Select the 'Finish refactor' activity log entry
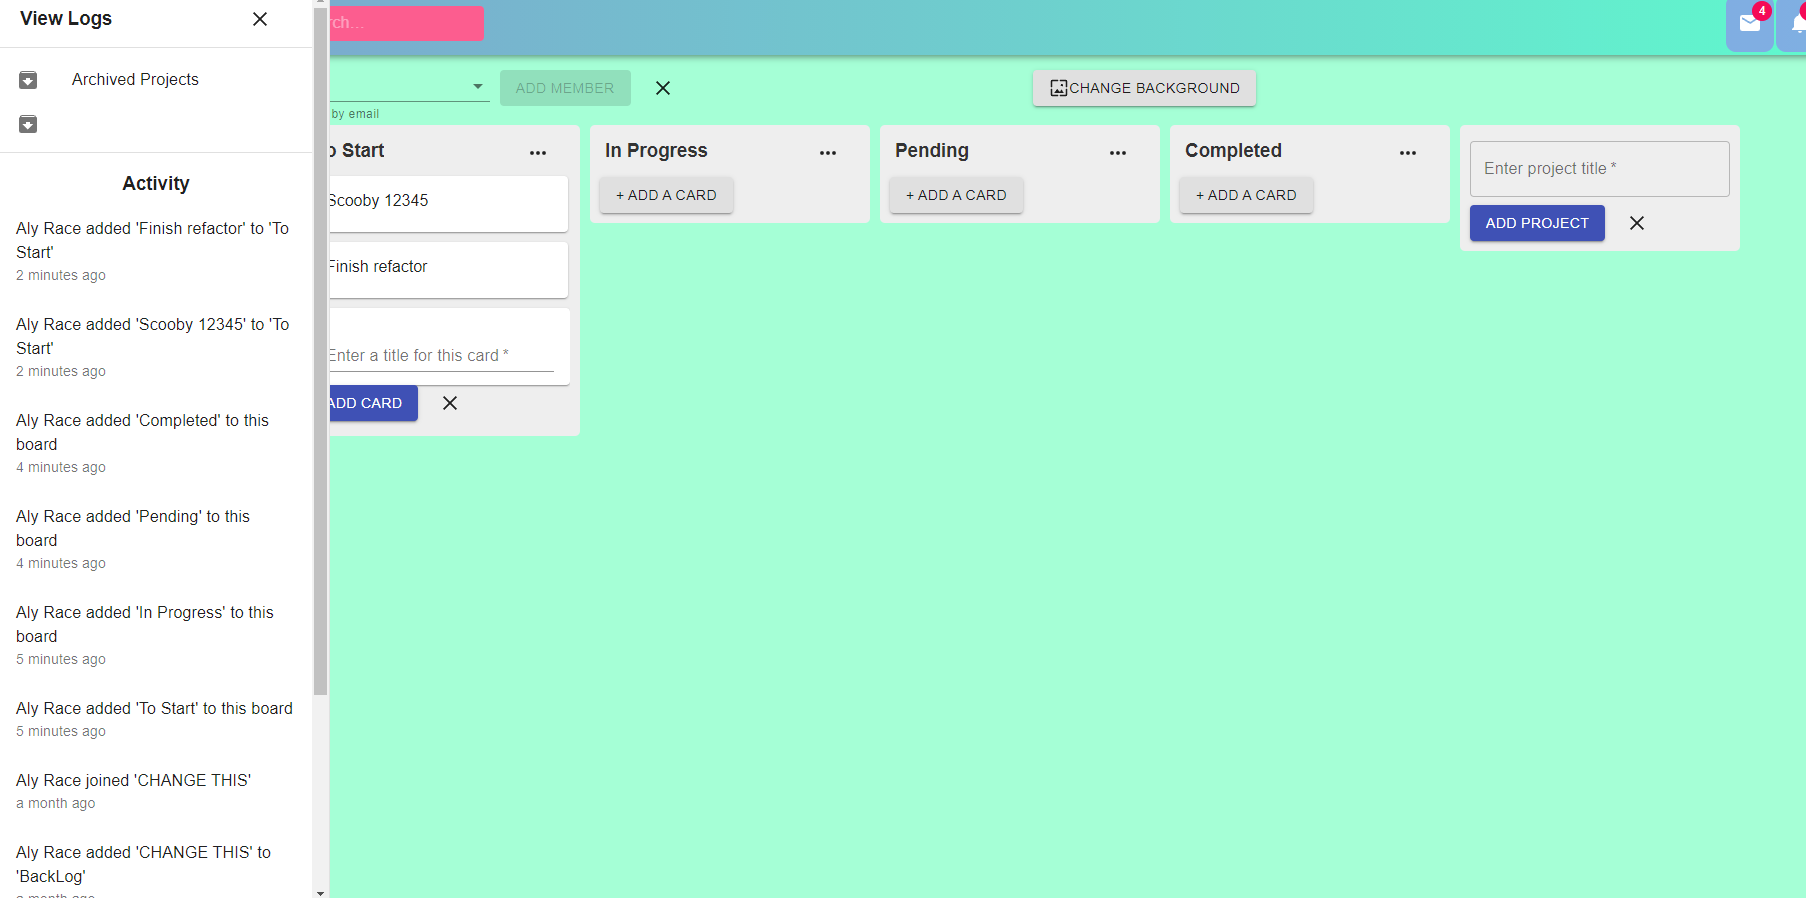1806x898 pixels. pos(155,251)
